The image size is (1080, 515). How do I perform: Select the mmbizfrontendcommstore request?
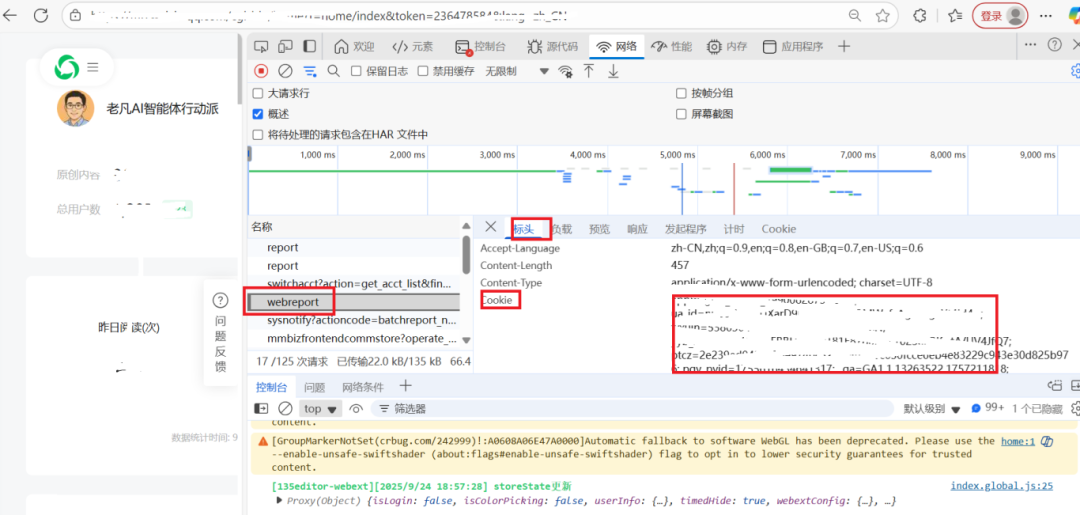354,339
